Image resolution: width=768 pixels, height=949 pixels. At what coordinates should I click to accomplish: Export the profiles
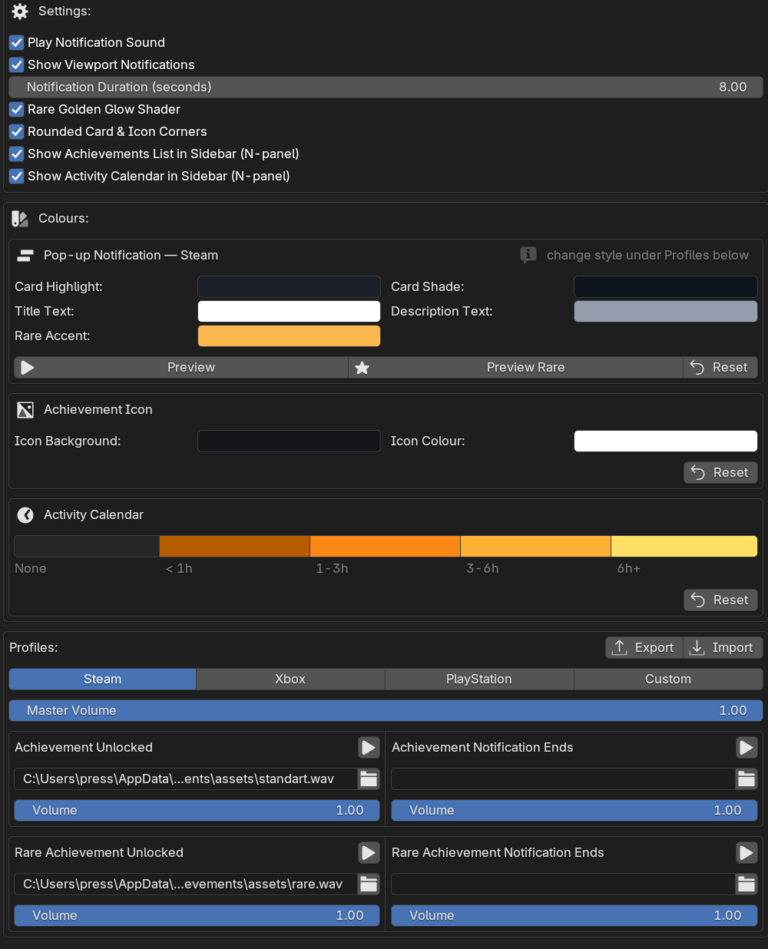pos(644,648)
